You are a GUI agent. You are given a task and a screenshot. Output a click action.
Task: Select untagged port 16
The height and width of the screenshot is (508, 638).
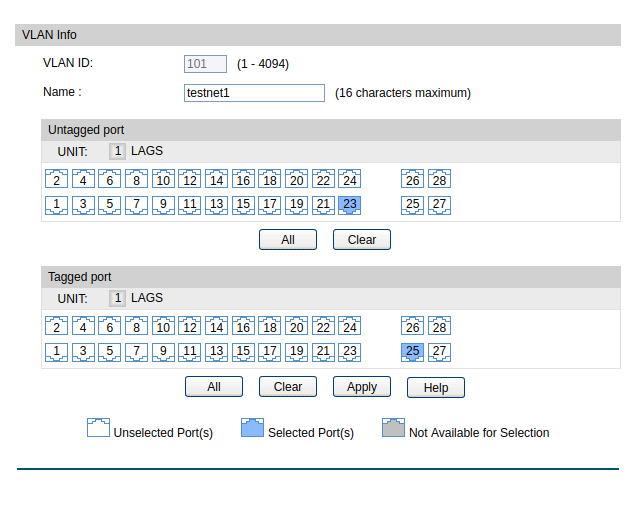(243, 179)
